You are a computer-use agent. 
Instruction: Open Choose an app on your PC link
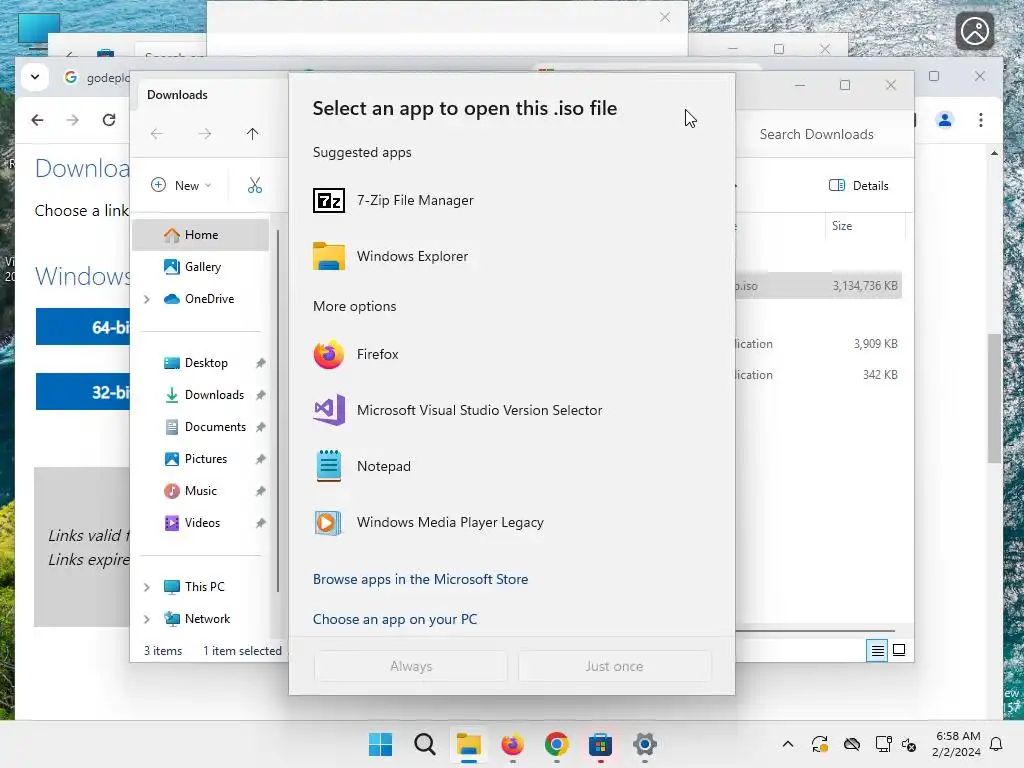[x=395, y=619]
